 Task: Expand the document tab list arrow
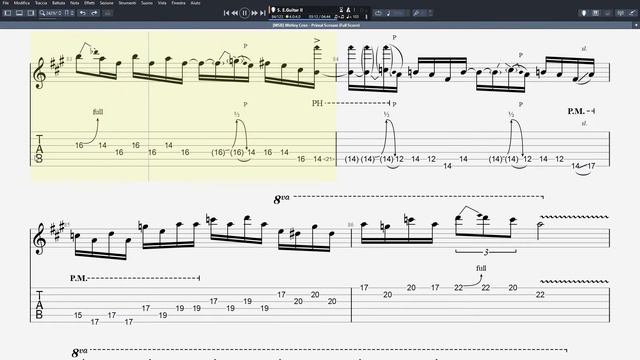(636, 25)
